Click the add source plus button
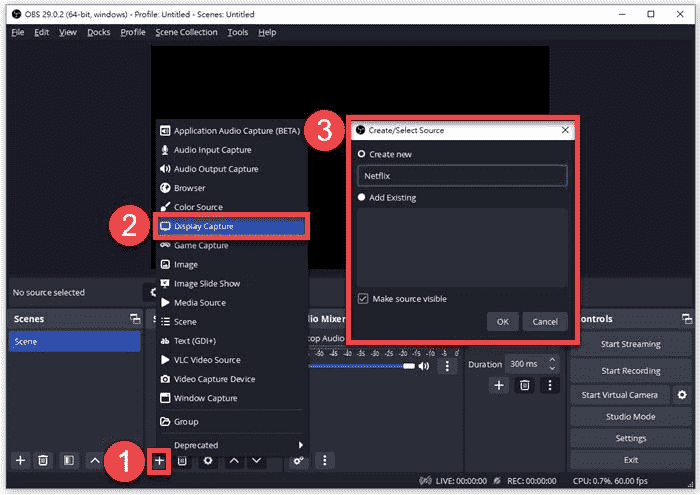 click(x=158, y=460)
